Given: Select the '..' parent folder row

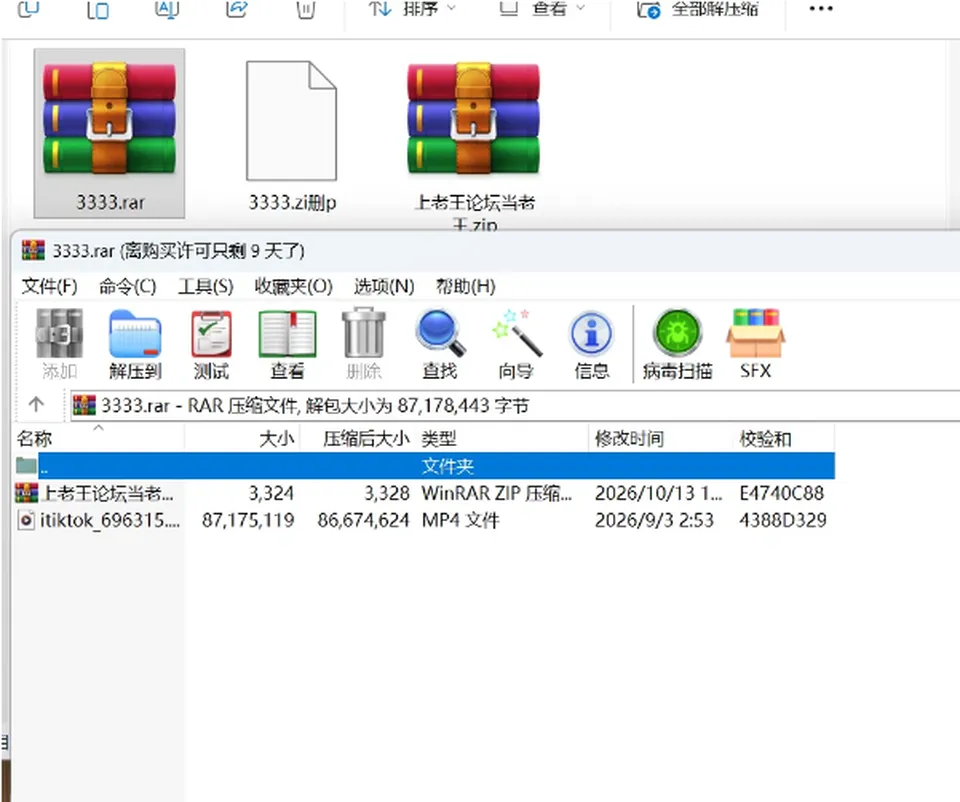Looking at the screenshot, I should [425, 466].
